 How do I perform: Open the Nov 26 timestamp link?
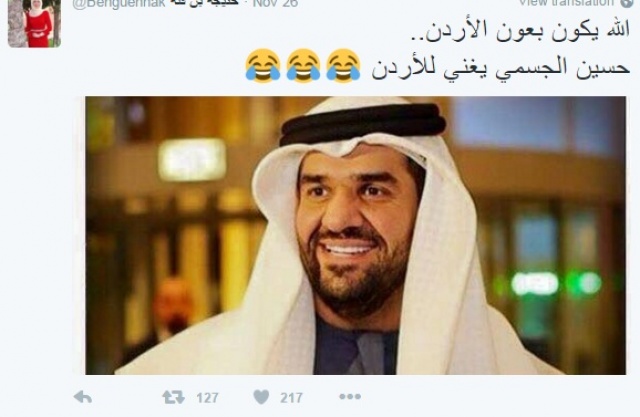(276, 3)
